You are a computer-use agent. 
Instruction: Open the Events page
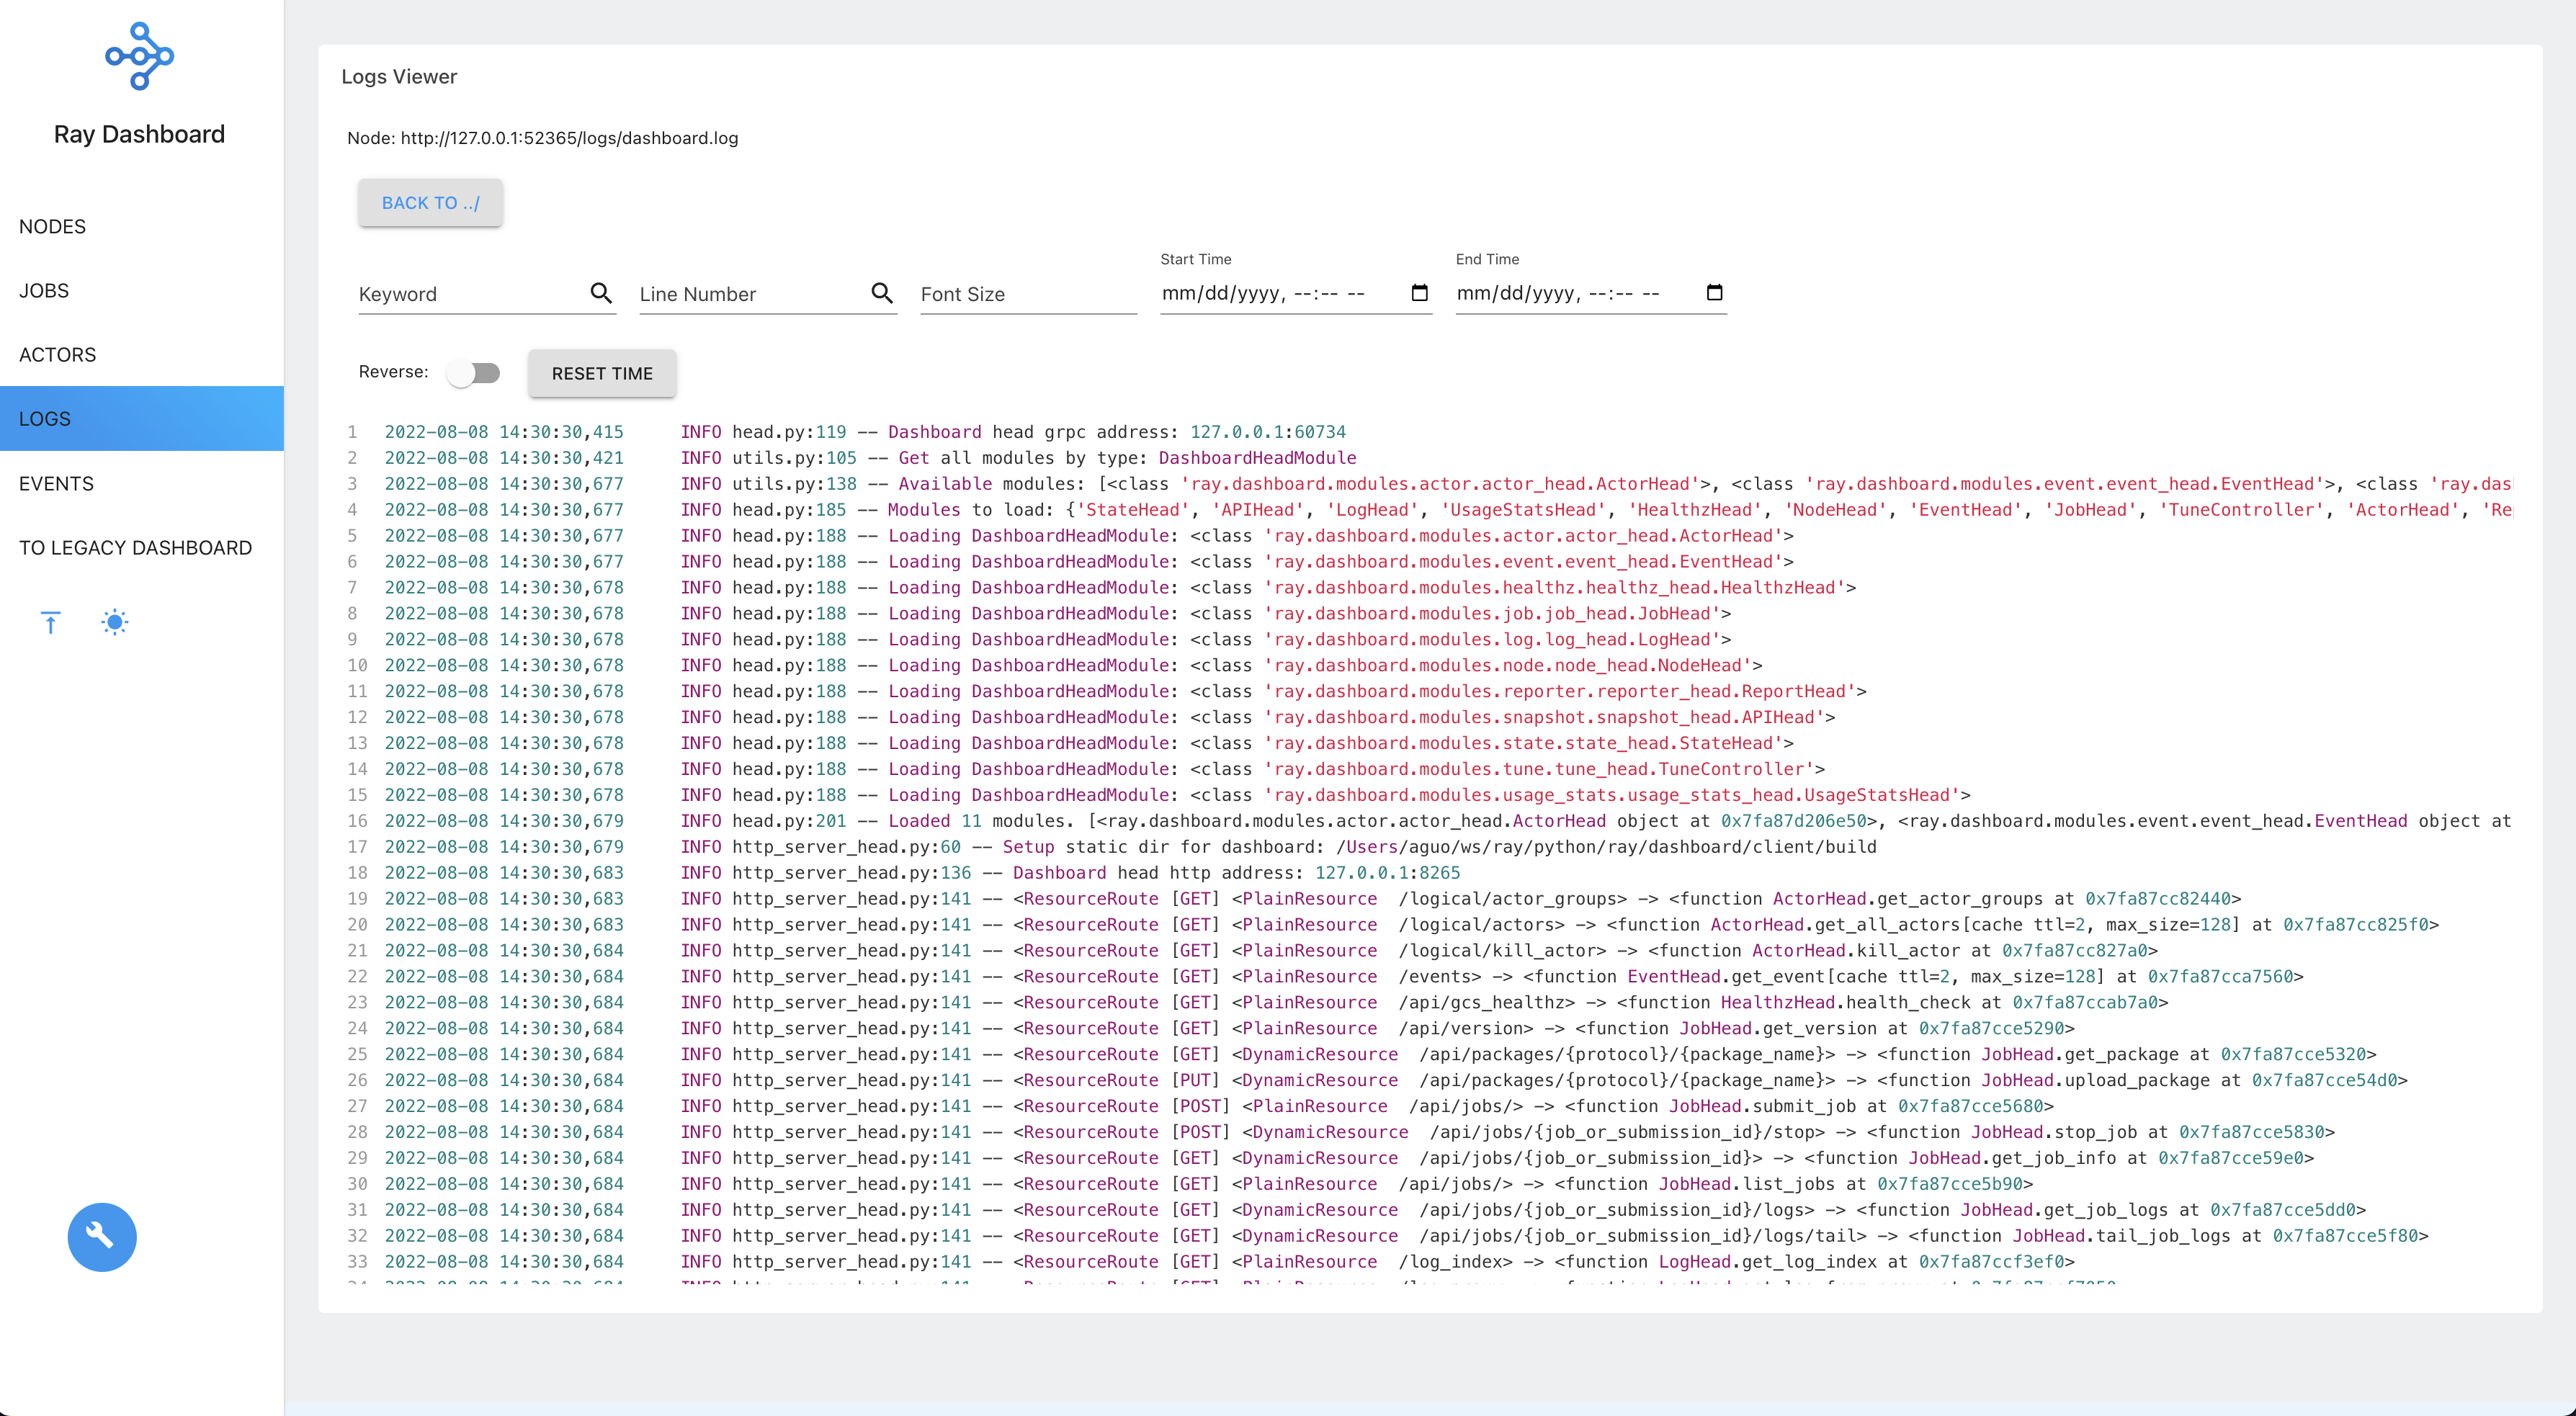tap(56, 484)
